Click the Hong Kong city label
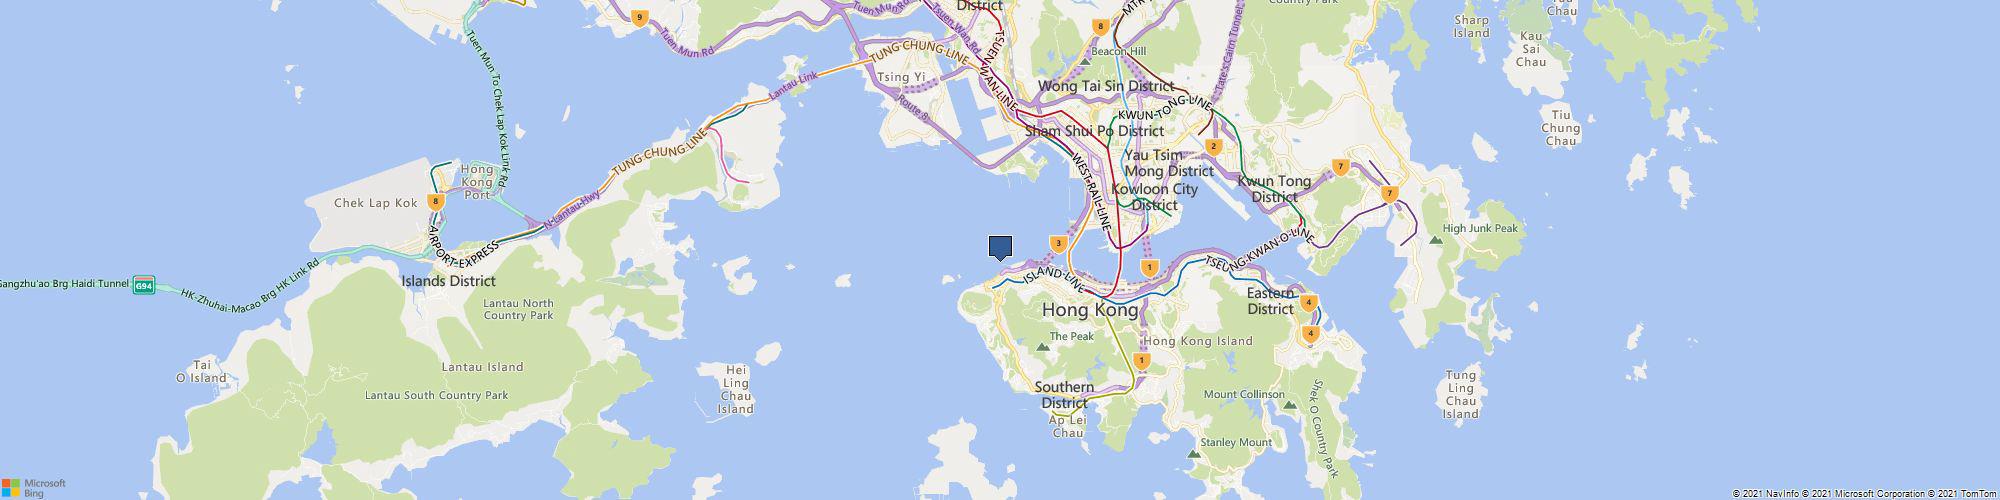The height and width of the screenshot is (500, 2000). [1090, 310]
